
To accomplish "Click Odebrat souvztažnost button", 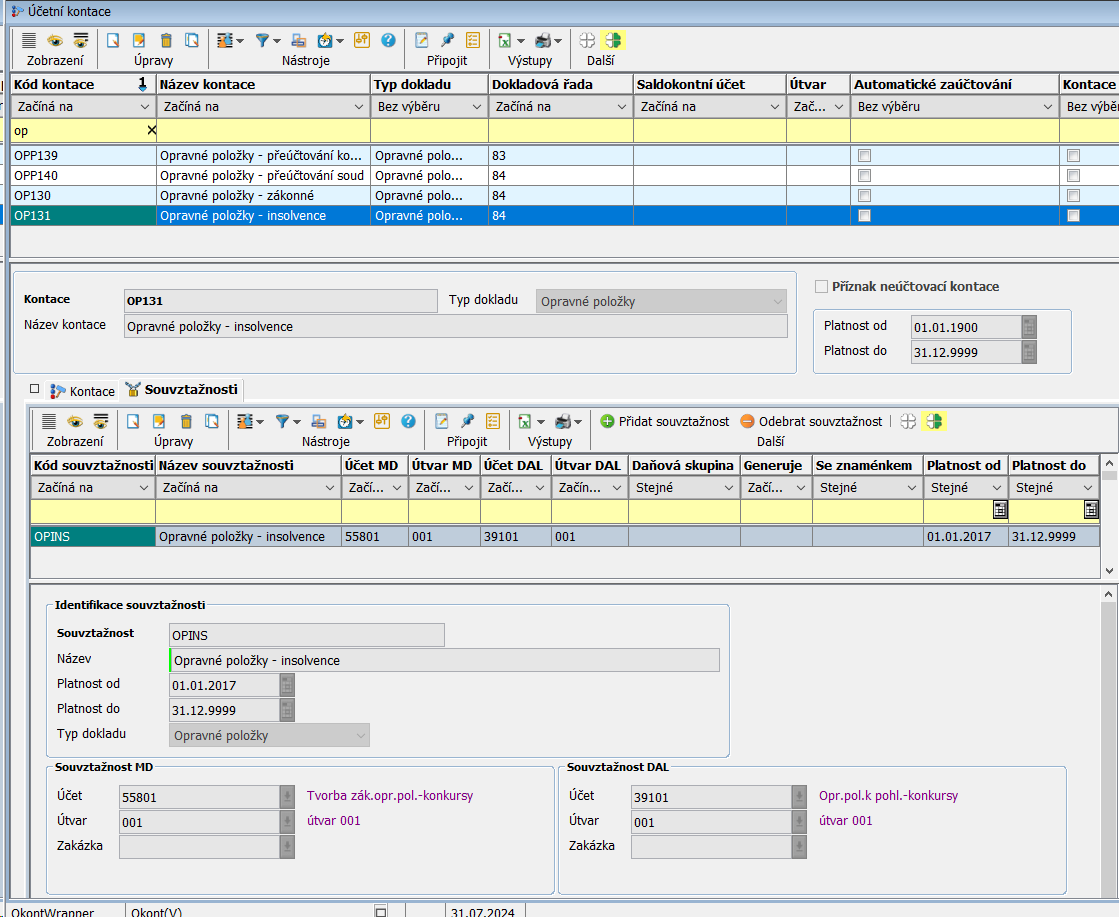I will 811,421.
